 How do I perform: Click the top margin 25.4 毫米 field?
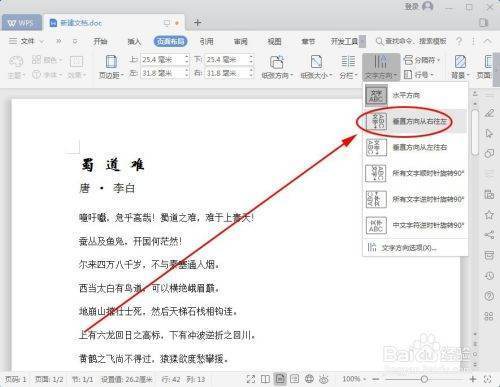[x=161, y=60]
